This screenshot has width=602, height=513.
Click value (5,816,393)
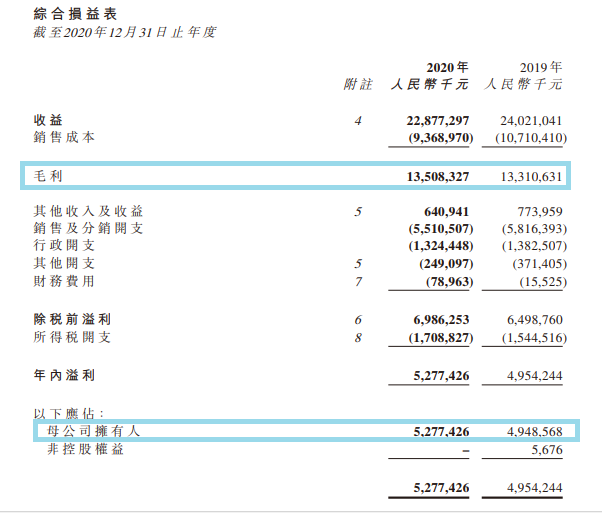[x=534, y=229]
